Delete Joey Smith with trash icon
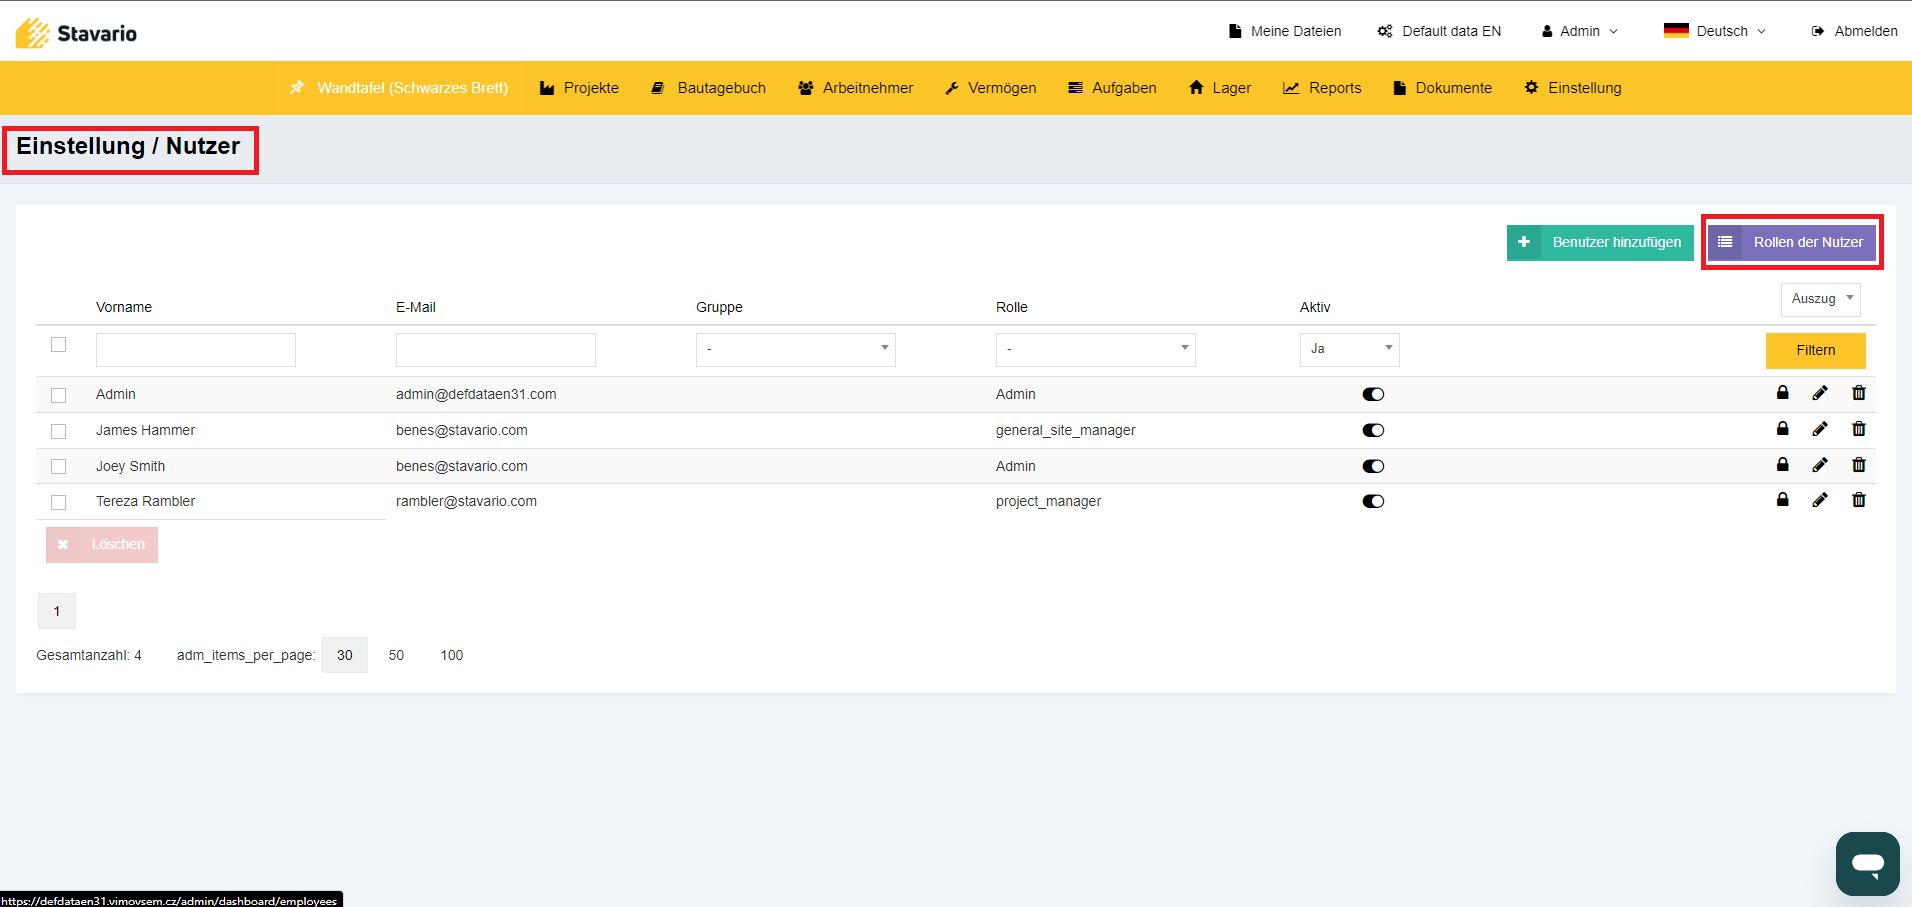 pos(1859,465)
